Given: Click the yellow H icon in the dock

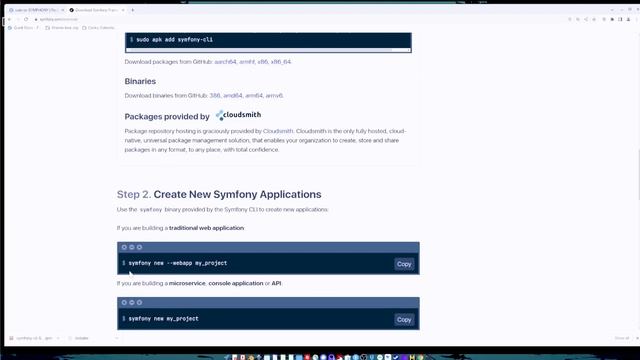Looking at the screenshot, I should [412, 357].
